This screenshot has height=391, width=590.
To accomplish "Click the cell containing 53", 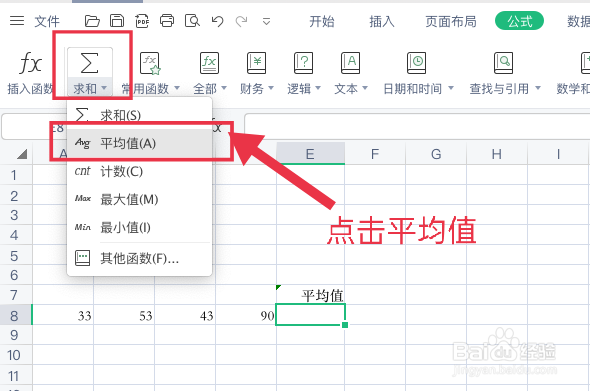I will click(x=124, y=315).
